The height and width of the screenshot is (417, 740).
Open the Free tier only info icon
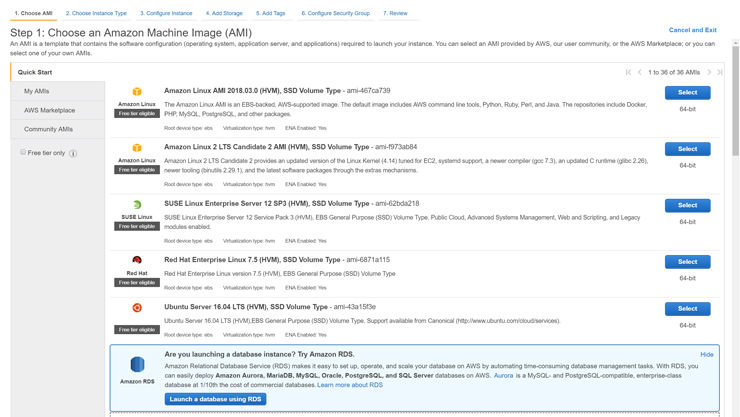click(x=73, y=153)
